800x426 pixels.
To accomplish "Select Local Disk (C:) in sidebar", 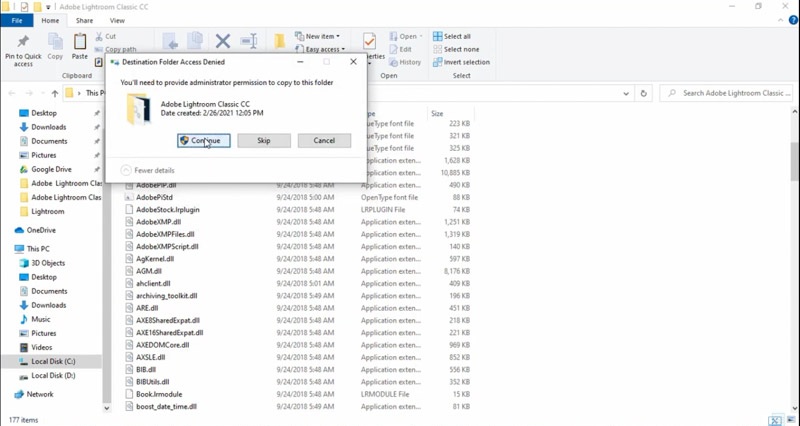I will 53,361.
